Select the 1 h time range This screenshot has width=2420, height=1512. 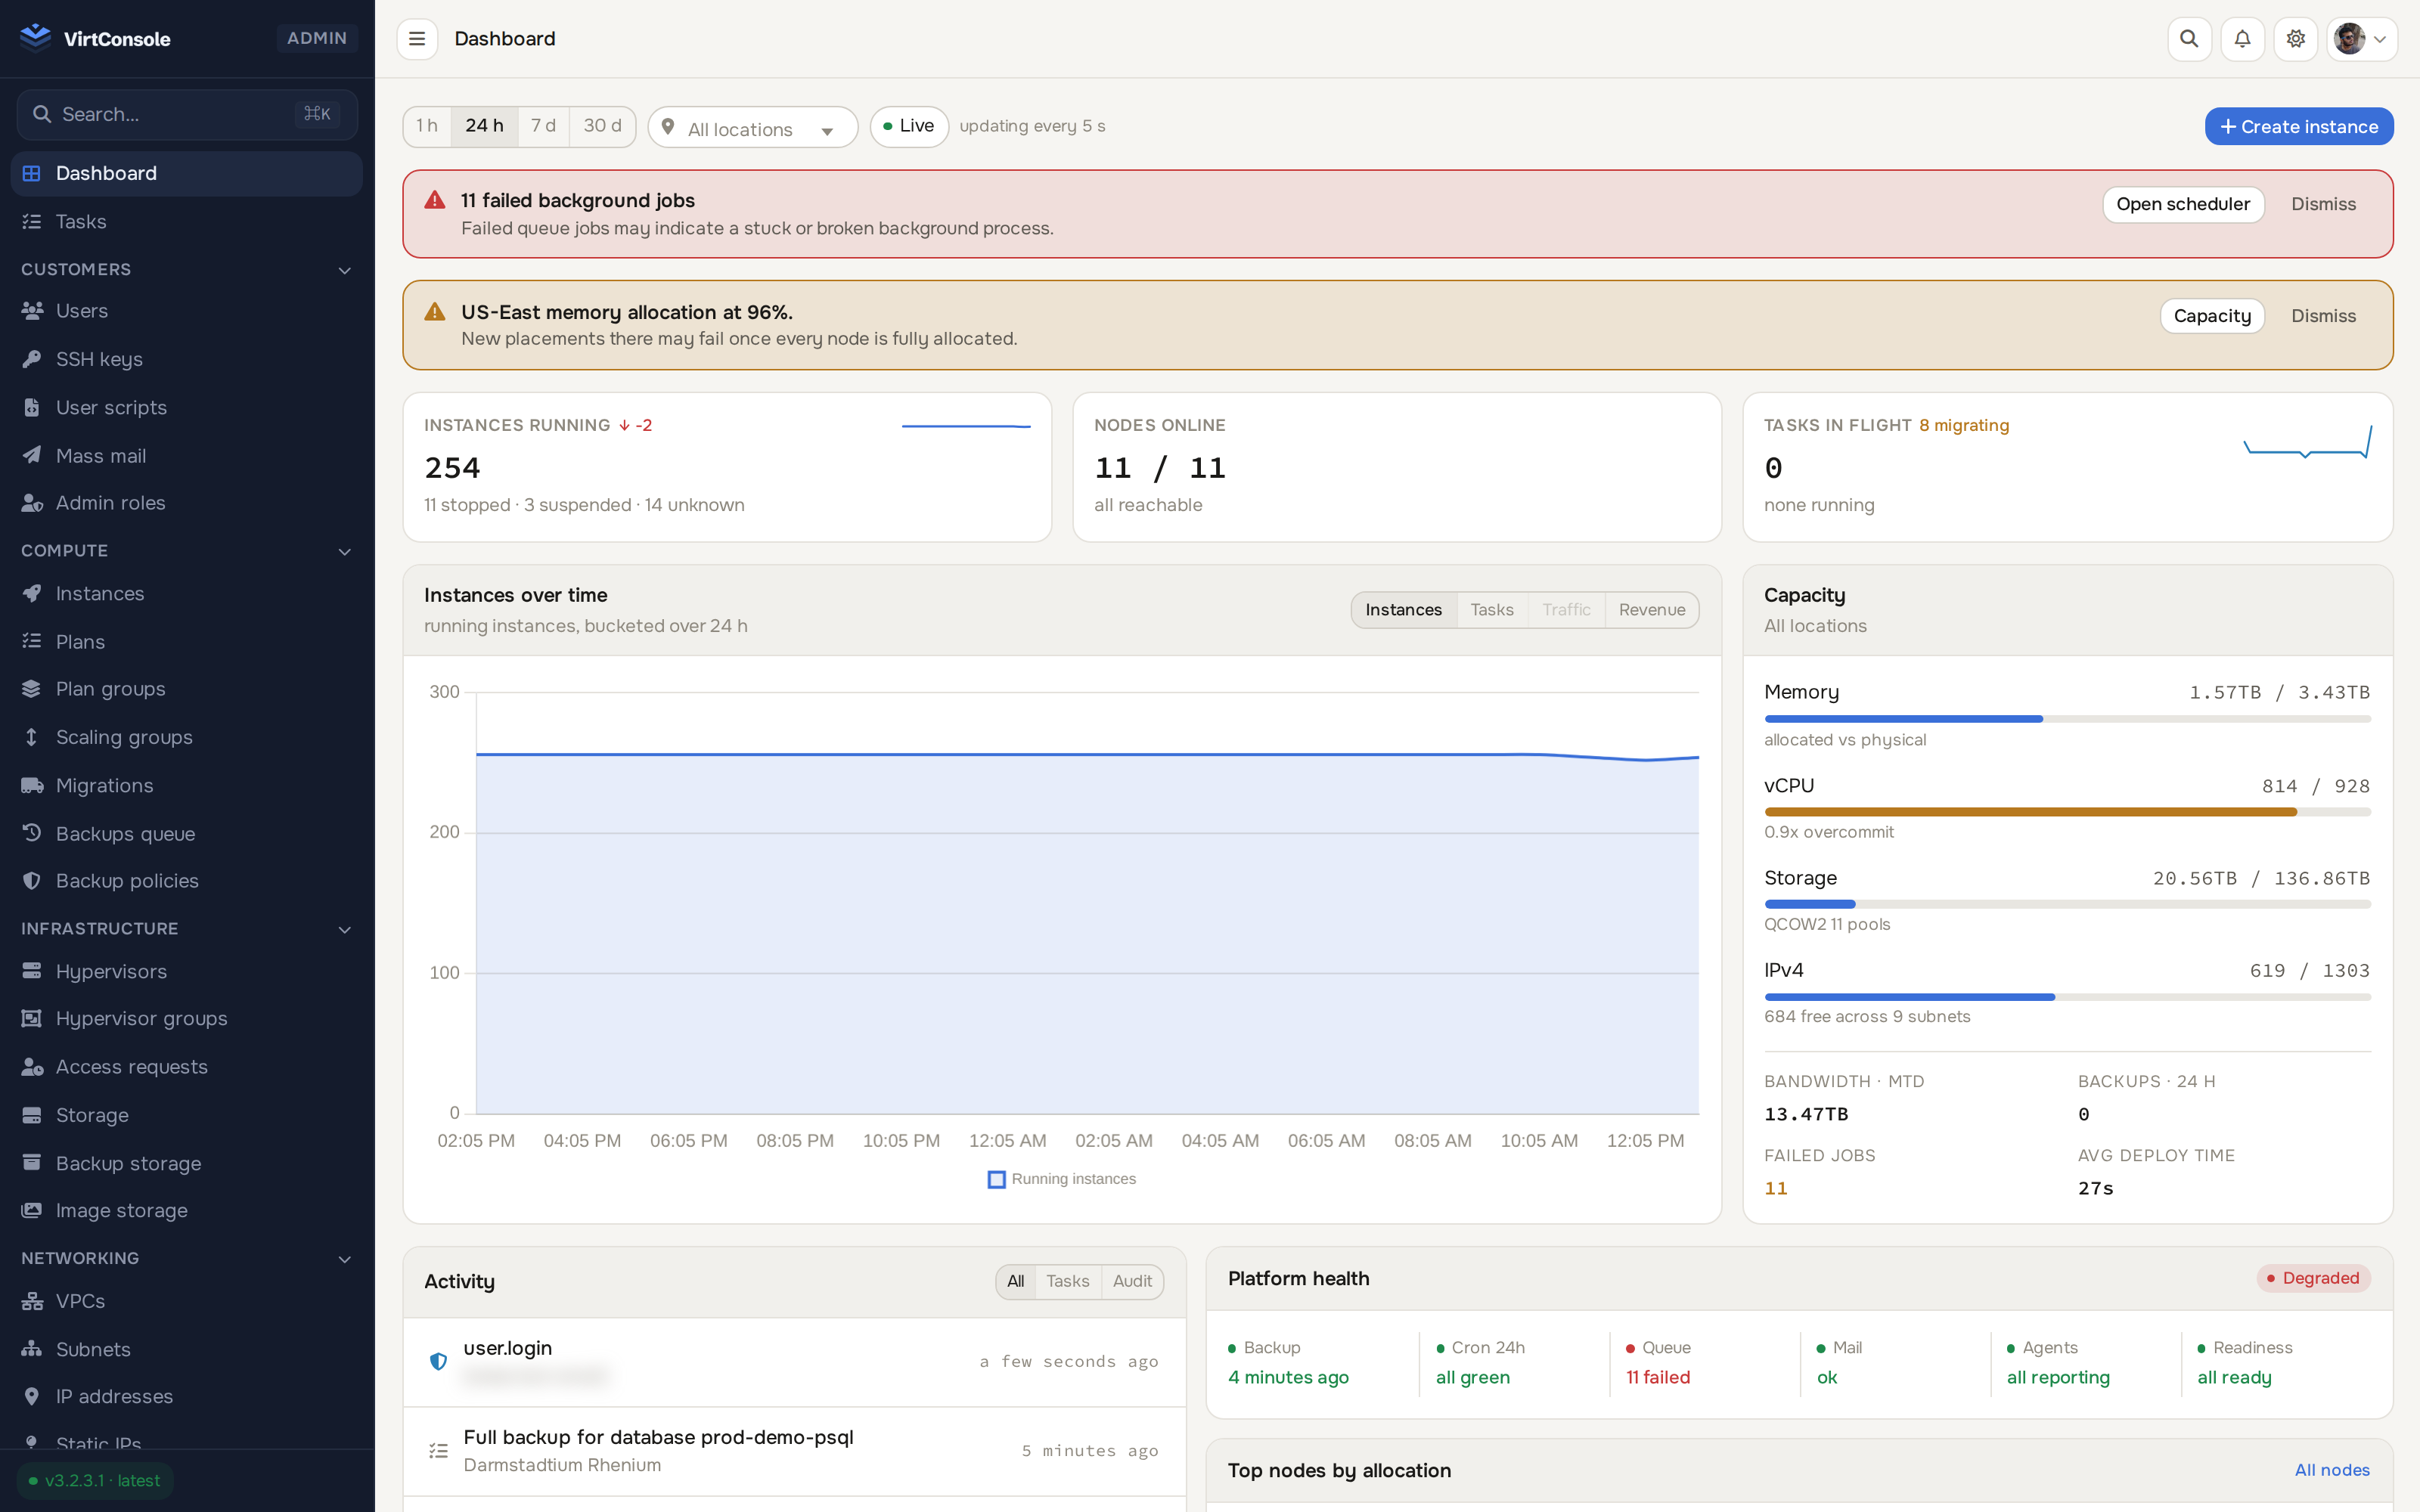[427, 126]
